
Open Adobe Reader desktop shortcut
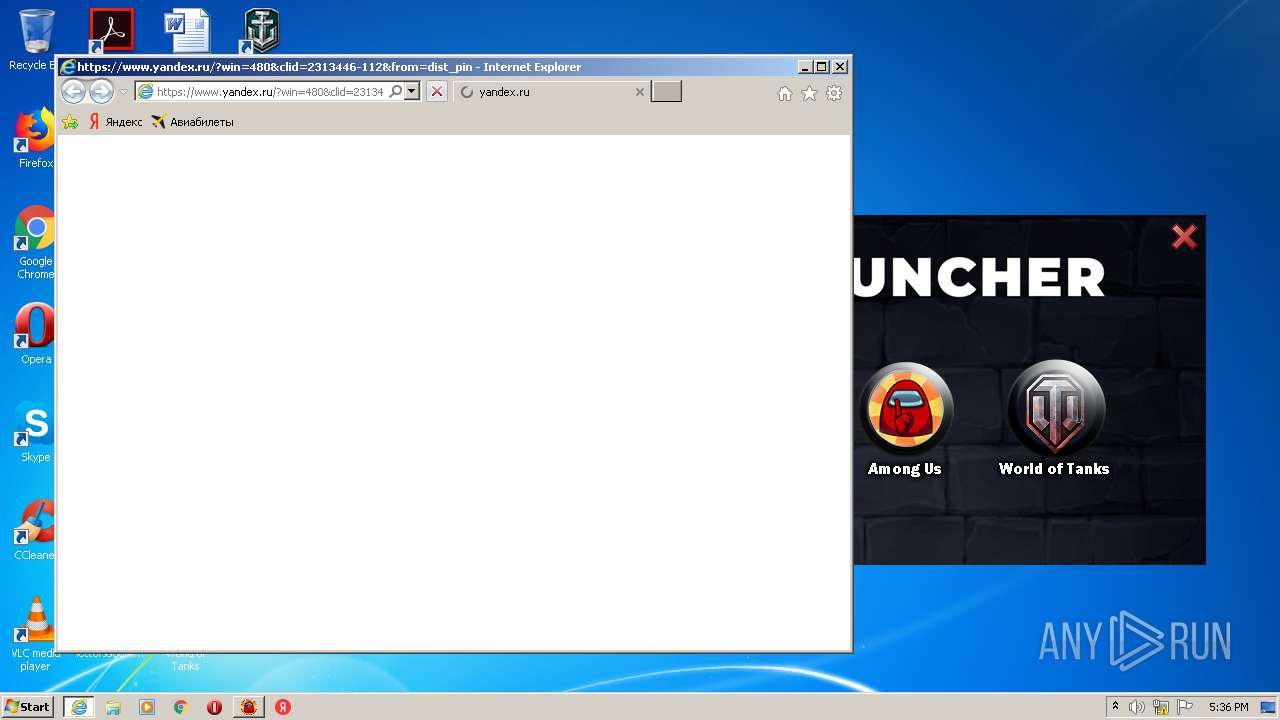pyautogui.click(x=111, y=30)
